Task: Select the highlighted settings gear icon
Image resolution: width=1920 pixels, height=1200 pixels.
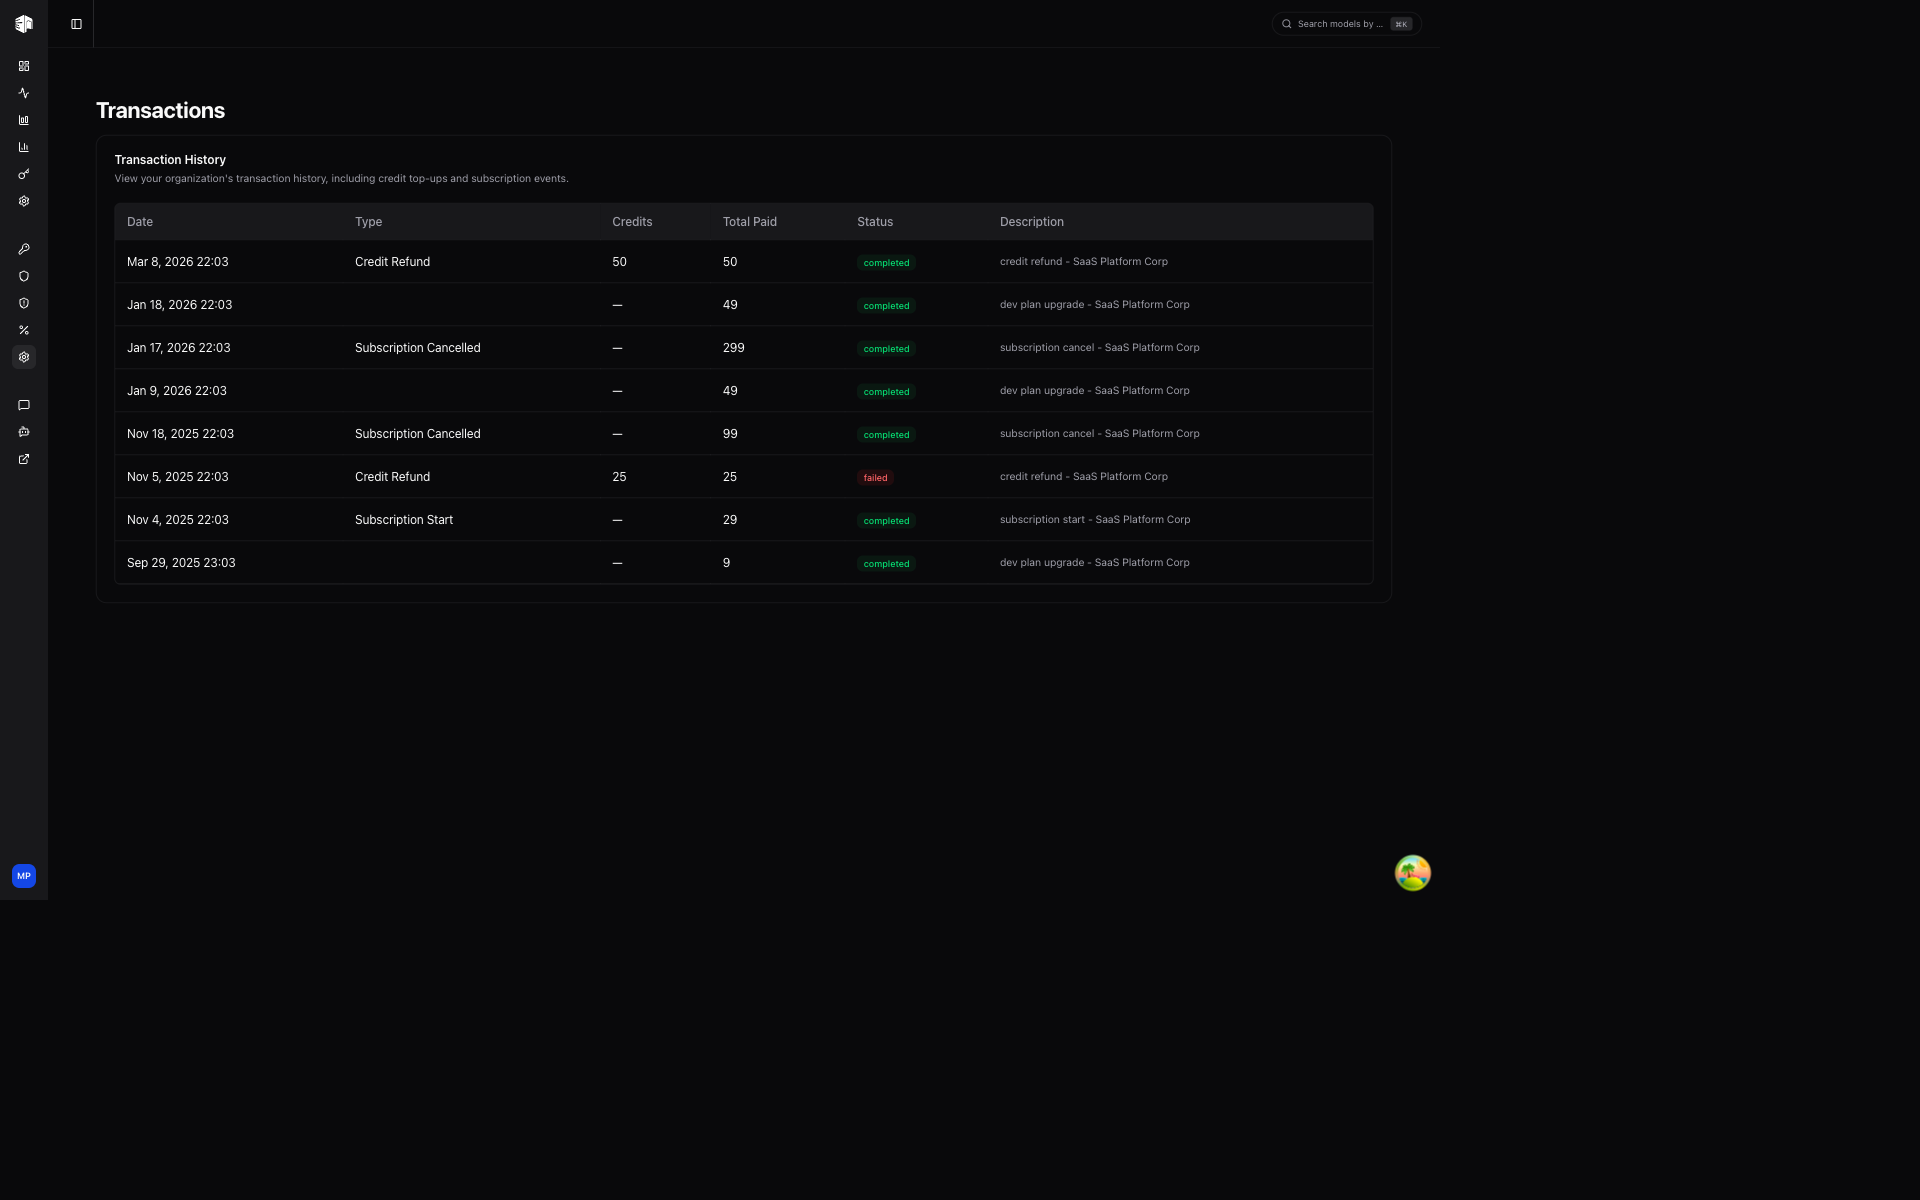Action: pyautogui.click(x=24, y=357)
